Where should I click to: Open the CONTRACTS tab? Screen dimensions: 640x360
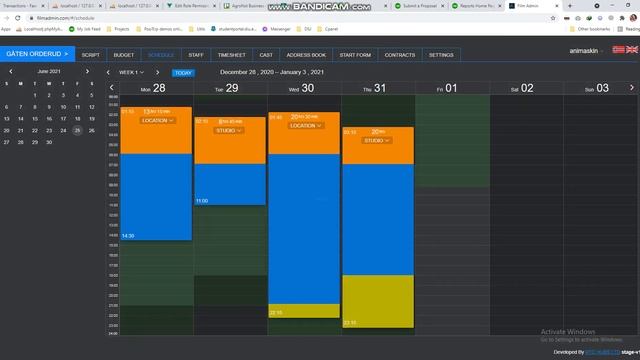click(400, 55)
